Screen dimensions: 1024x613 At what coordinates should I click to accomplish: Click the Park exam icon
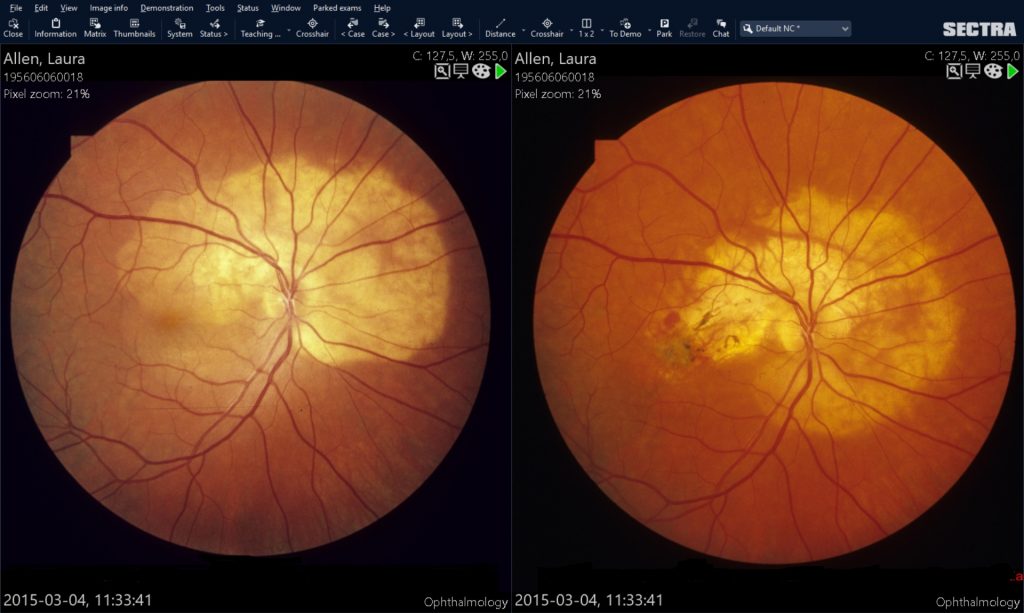pyautogui.click(x=664, y=27)
